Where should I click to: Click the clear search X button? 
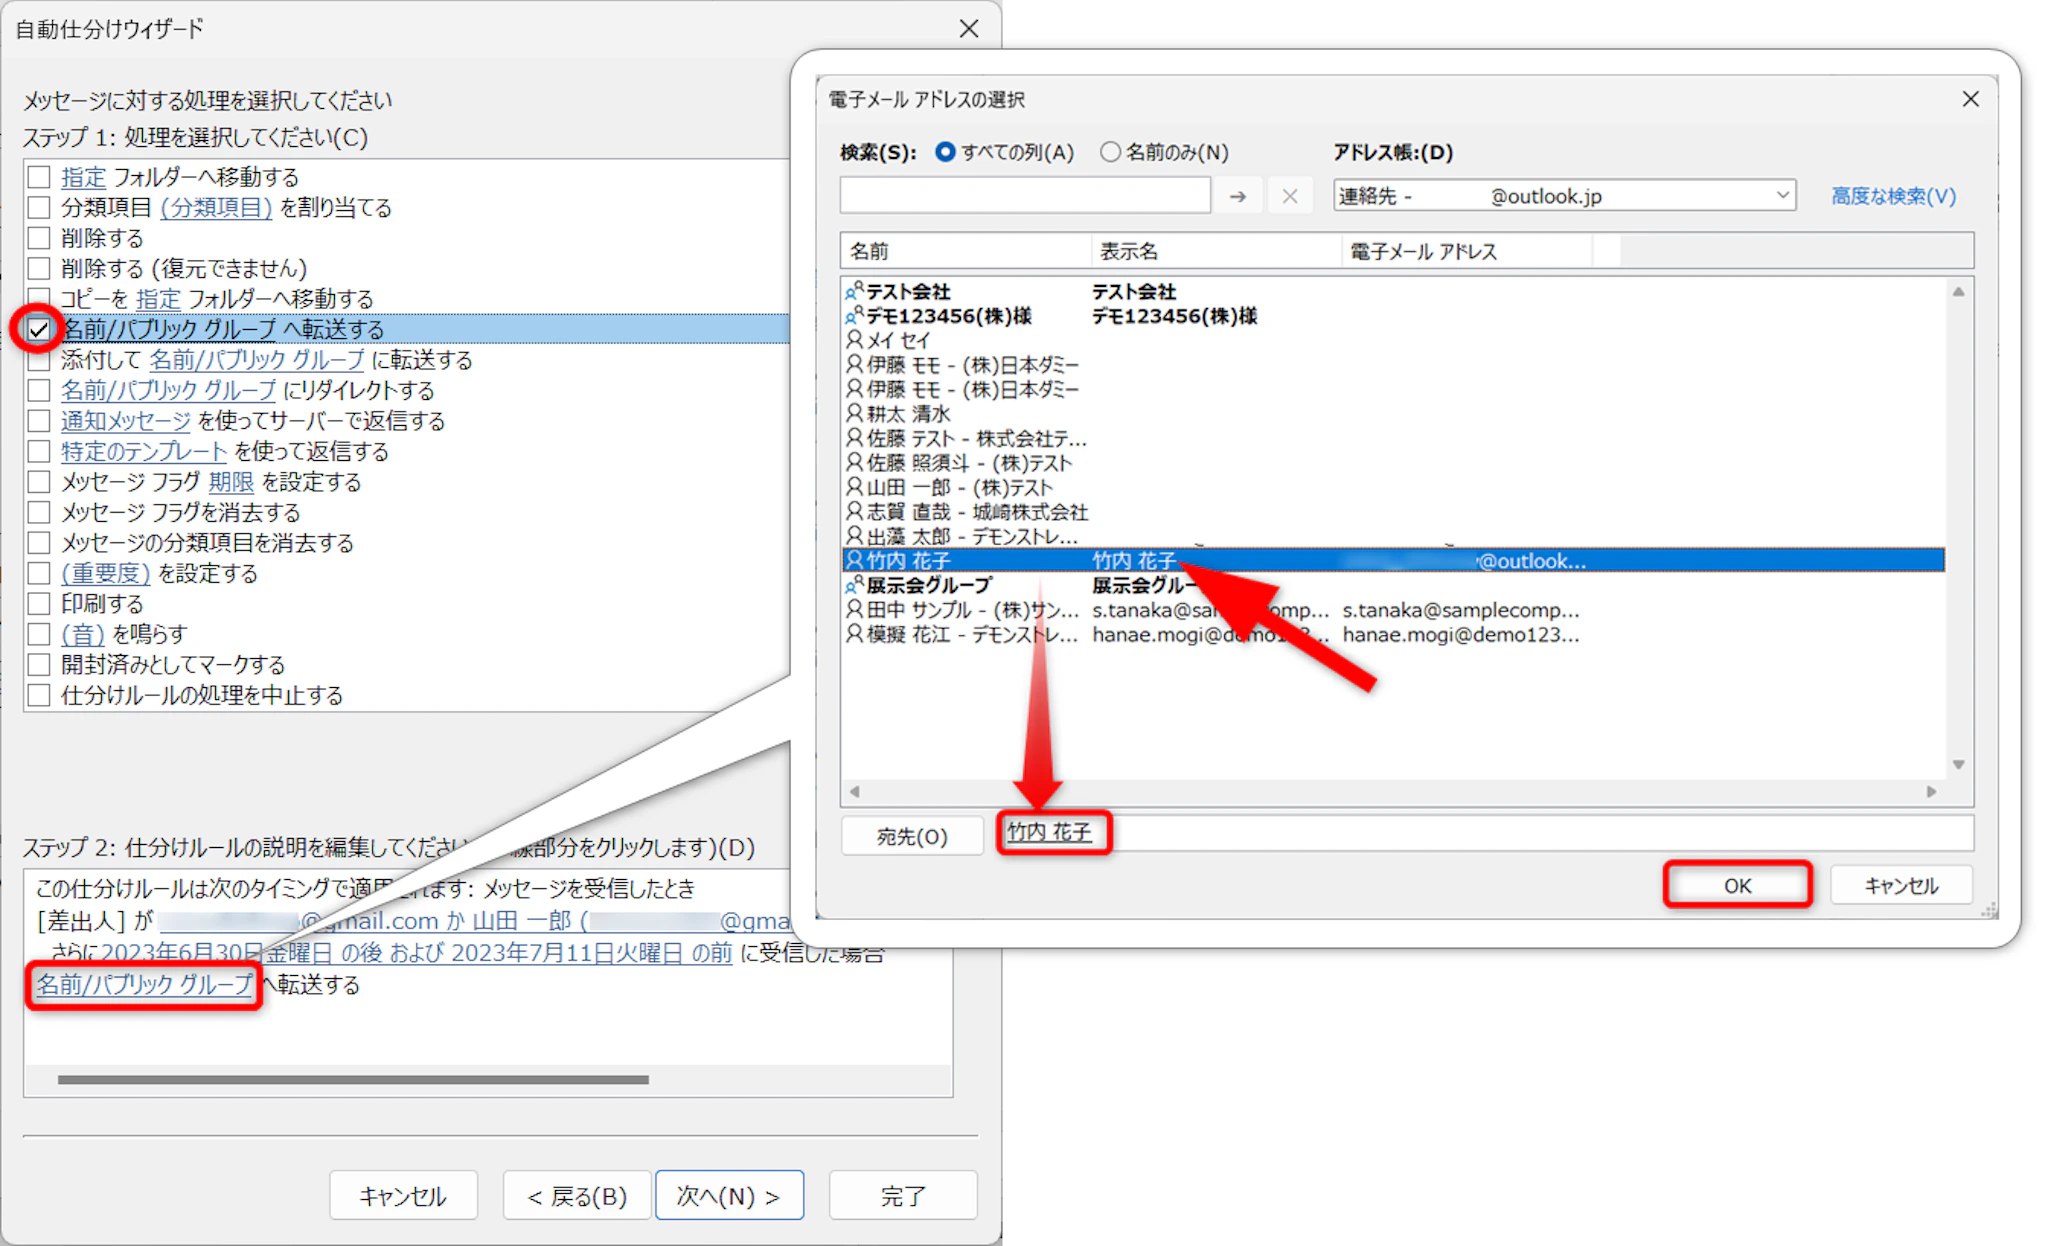1290,196
